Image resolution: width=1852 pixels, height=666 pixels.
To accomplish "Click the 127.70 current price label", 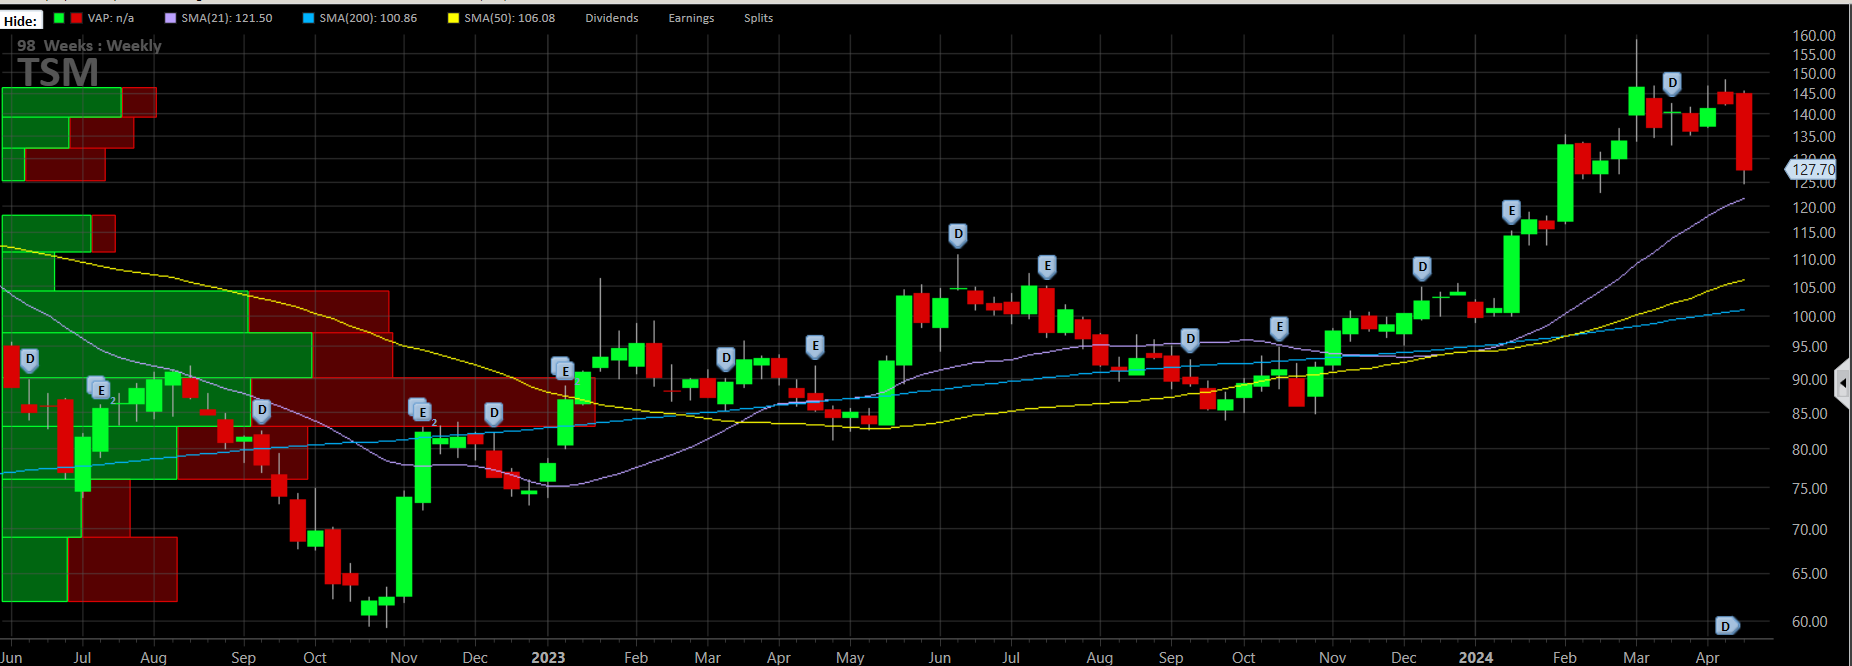I will 1812,170.
